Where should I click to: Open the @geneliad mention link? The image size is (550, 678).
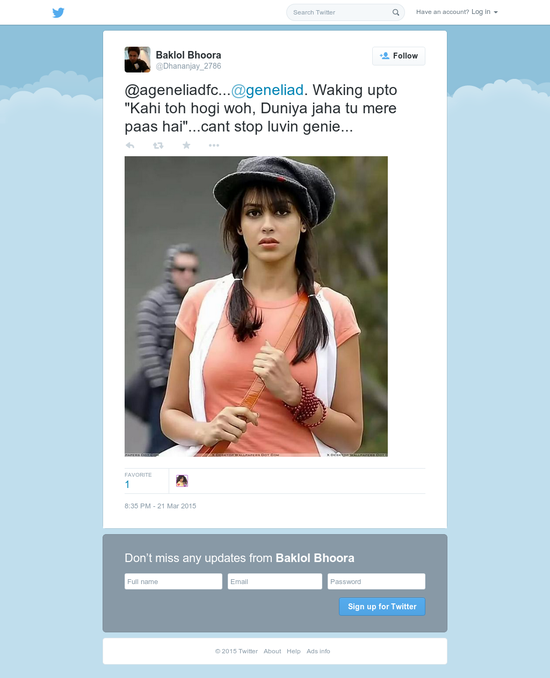pos(267,90)
